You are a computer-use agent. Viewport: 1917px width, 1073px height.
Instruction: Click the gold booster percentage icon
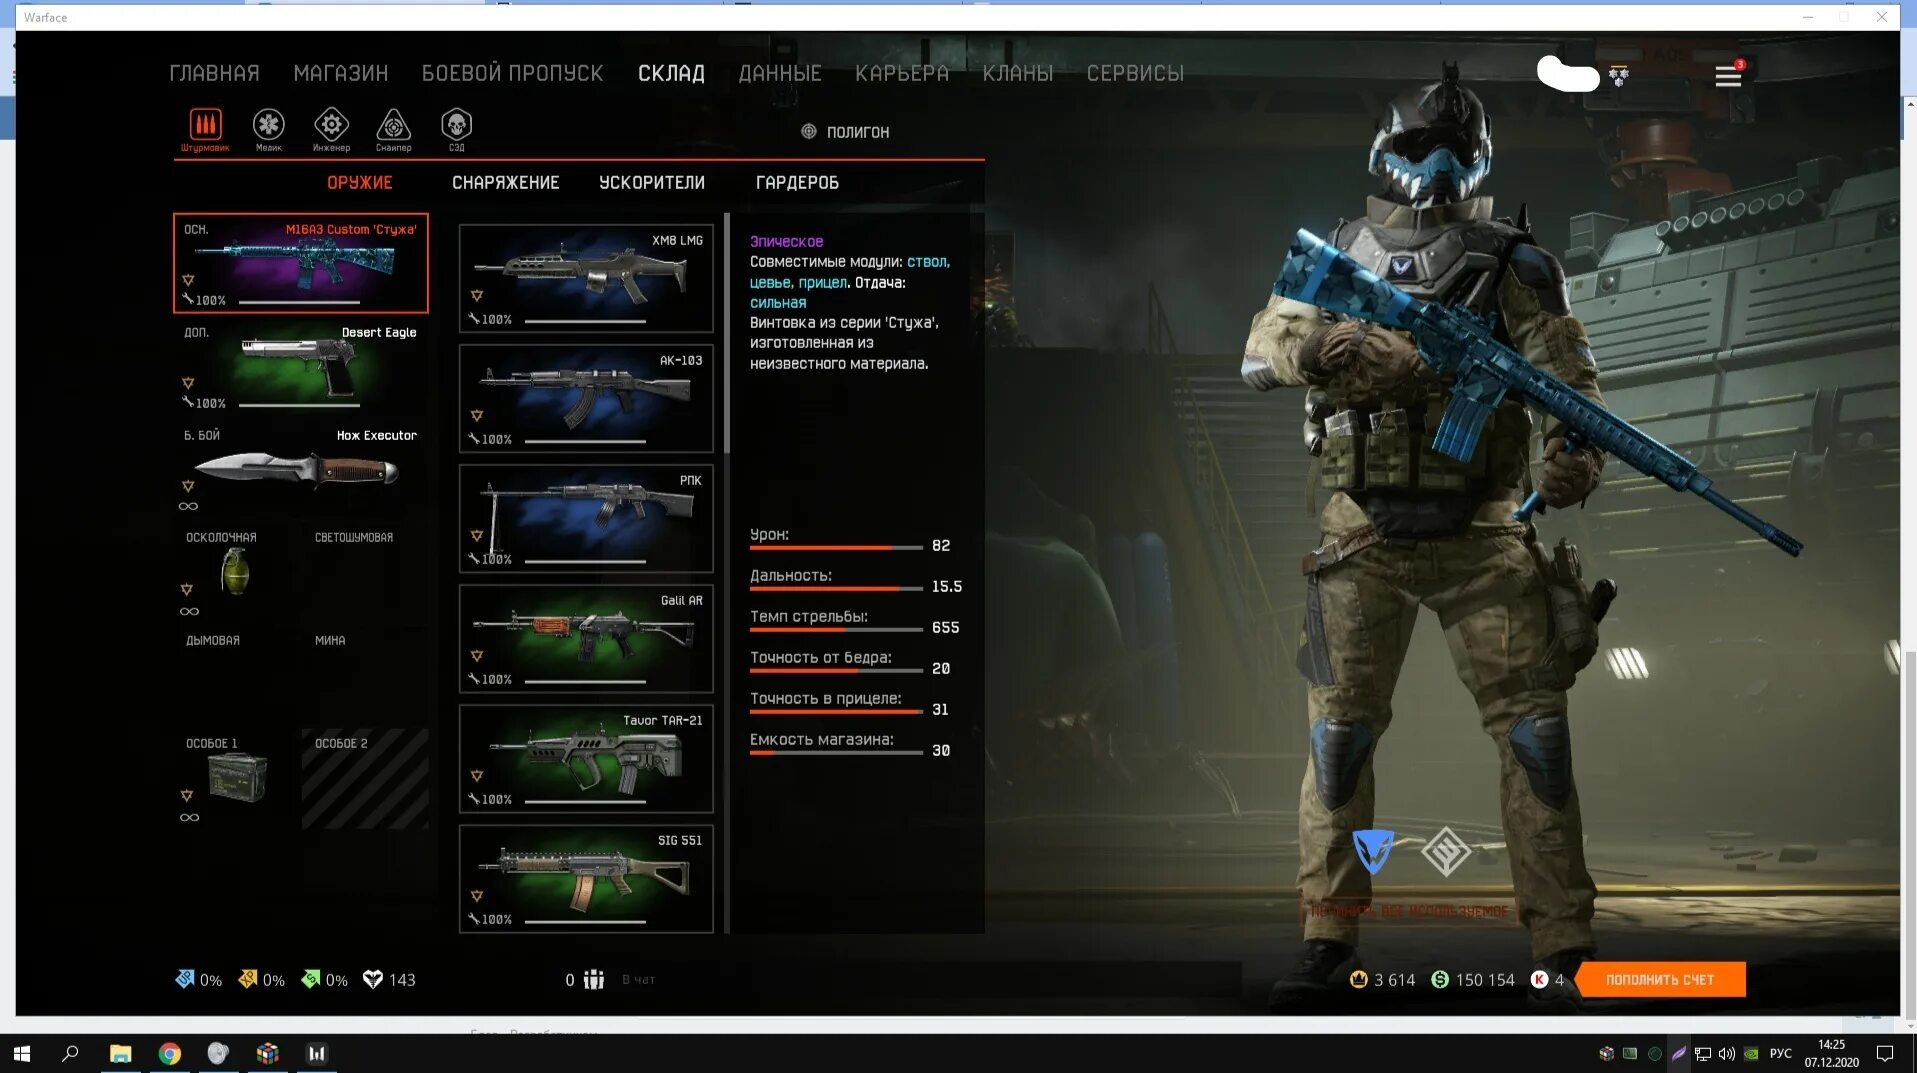248,979
